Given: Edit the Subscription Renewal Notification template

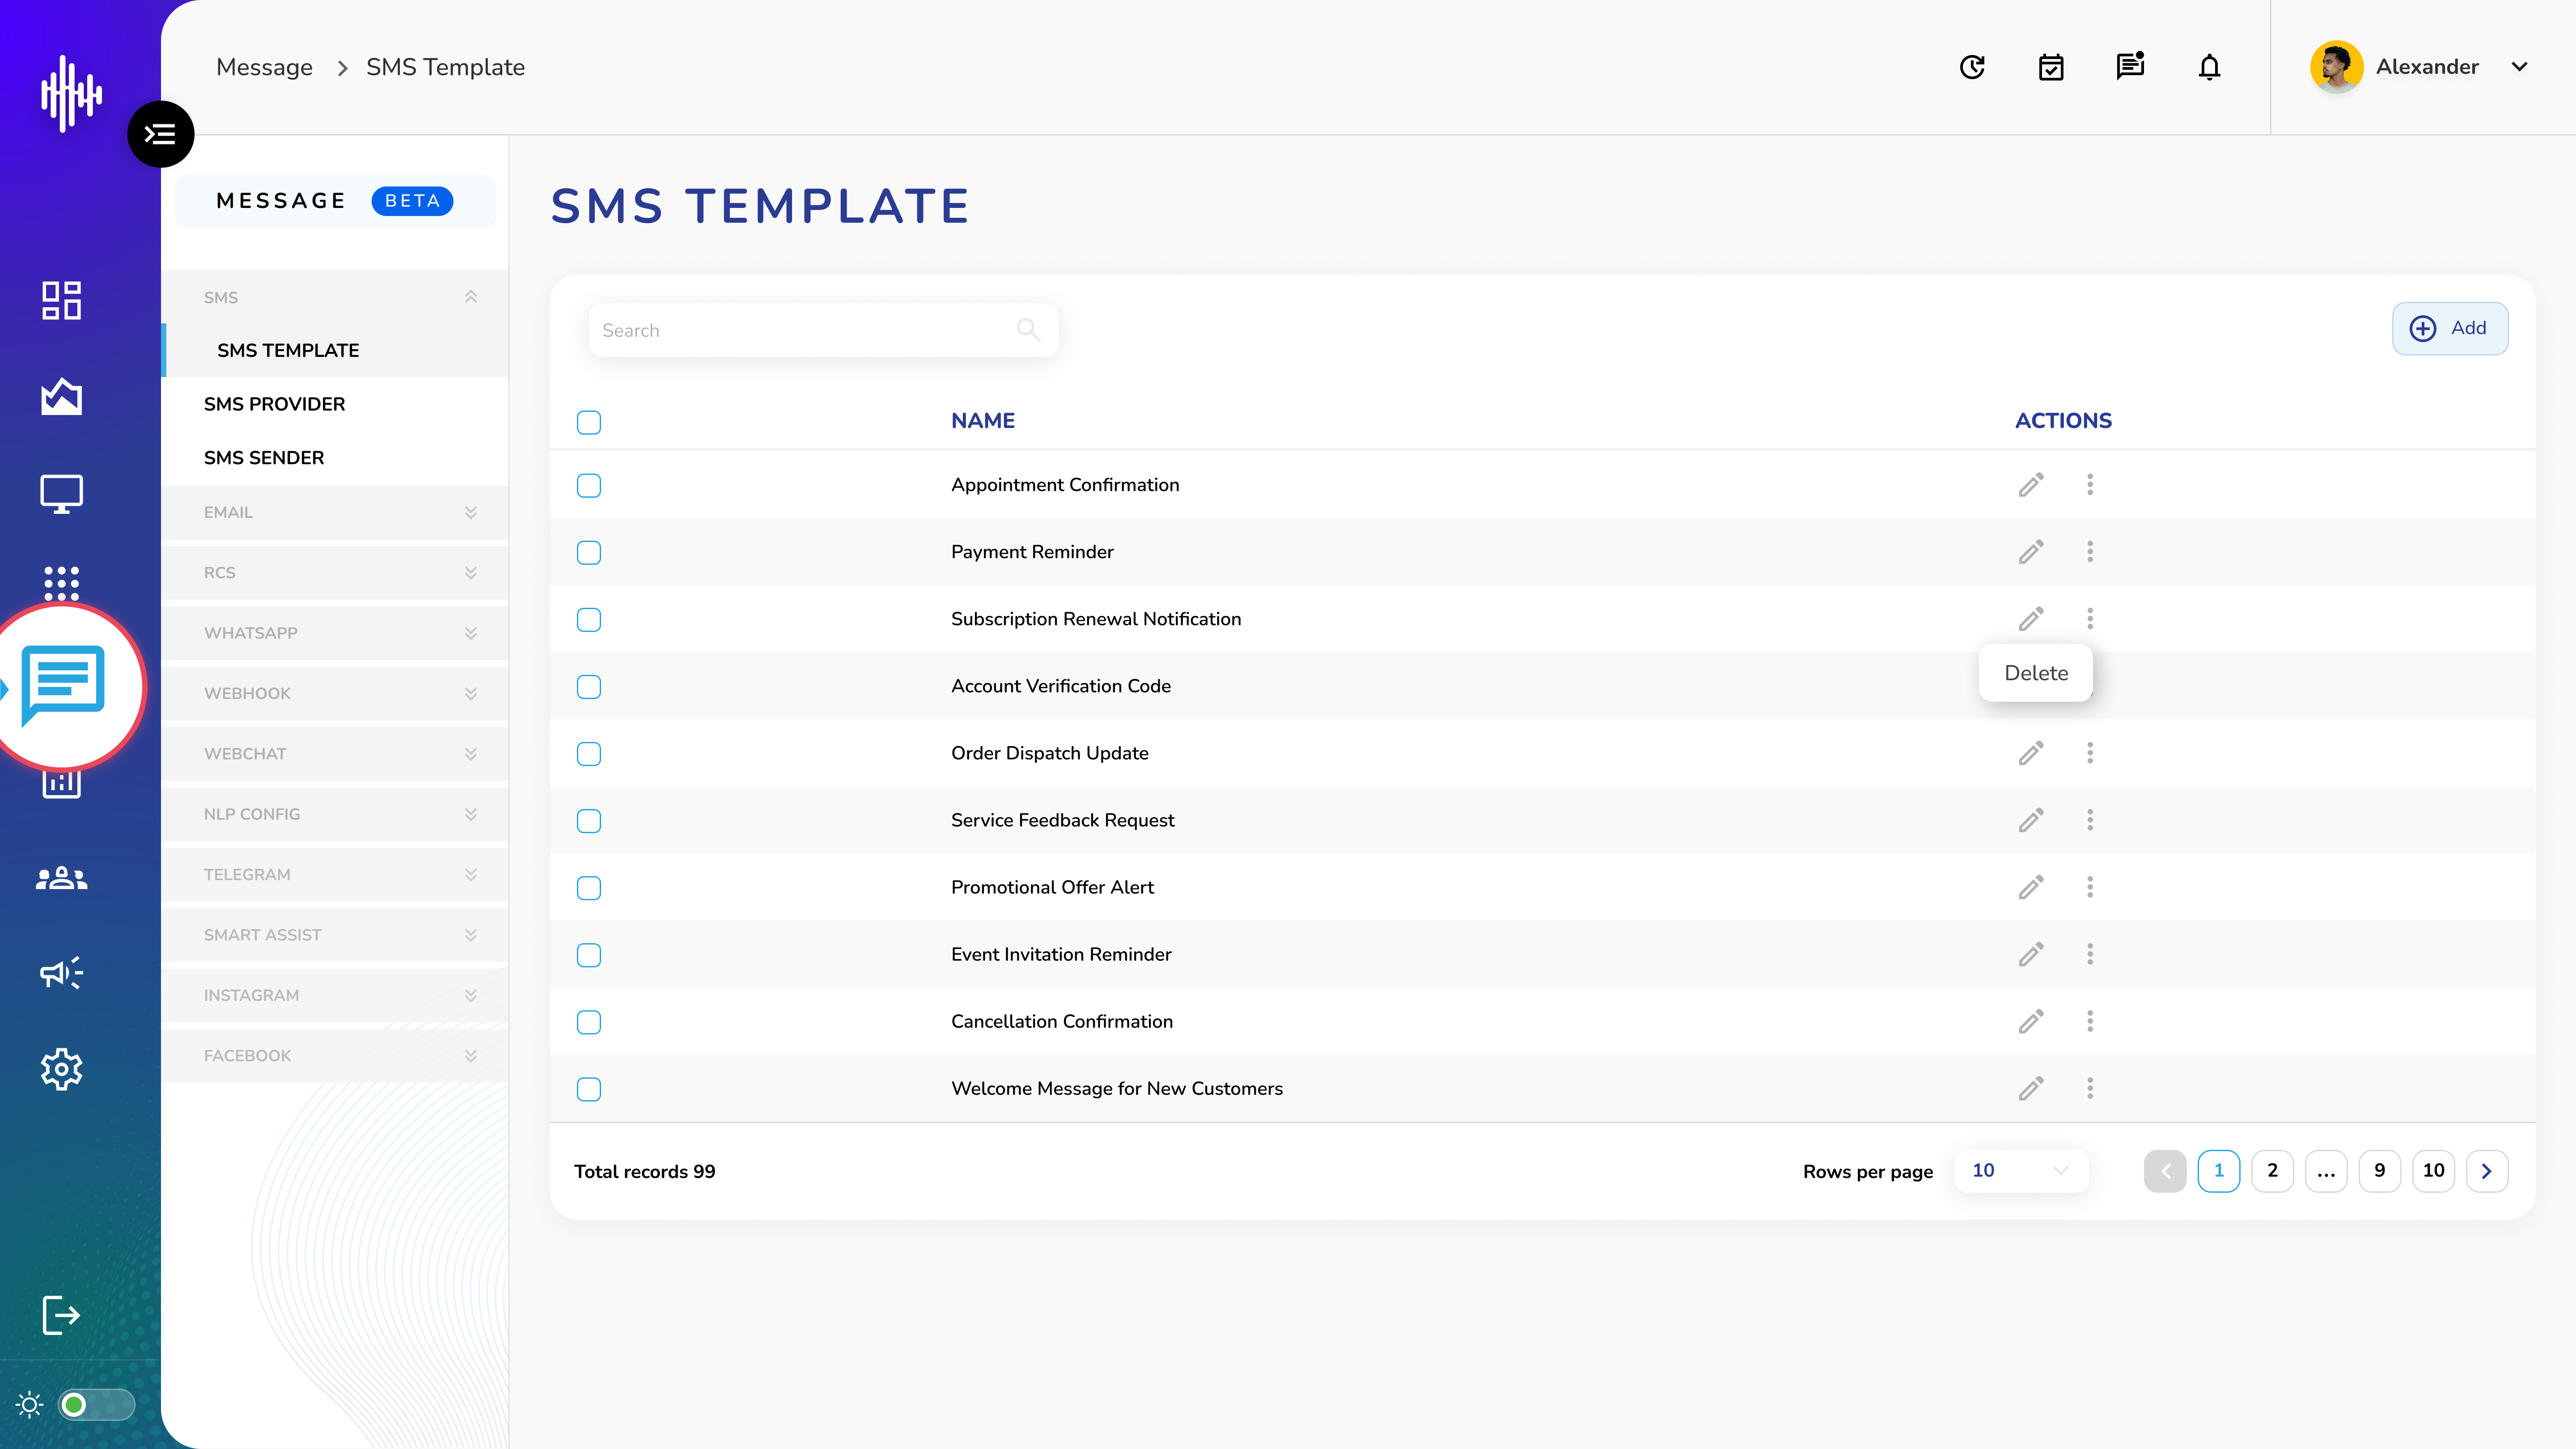Looking at the screenshot, I should (x=2031, y=619).
